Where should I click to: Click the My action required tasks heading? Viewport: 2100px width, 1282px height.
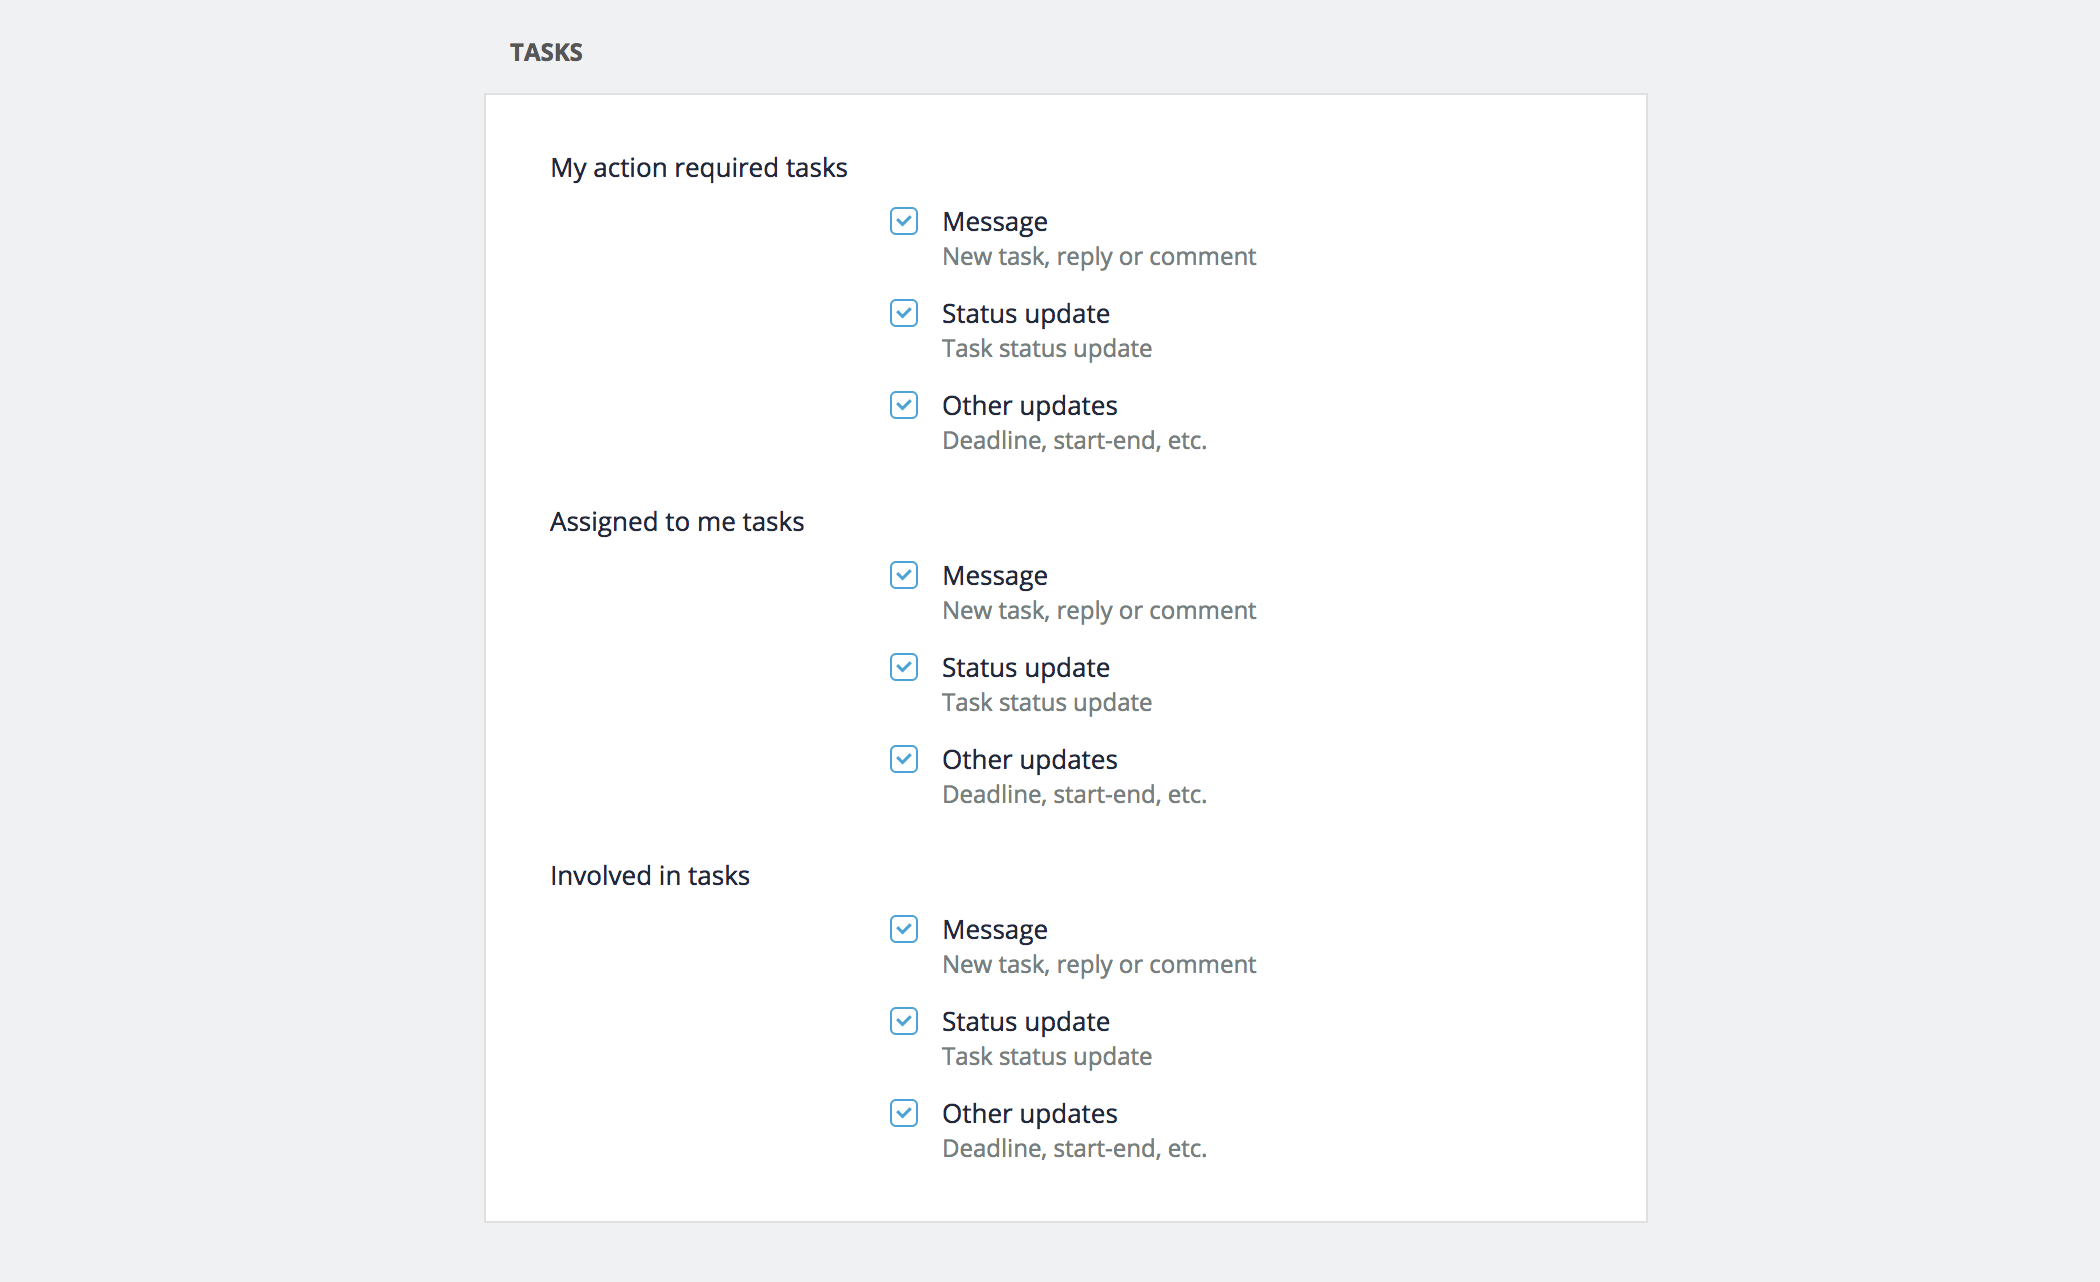point(699,168)
